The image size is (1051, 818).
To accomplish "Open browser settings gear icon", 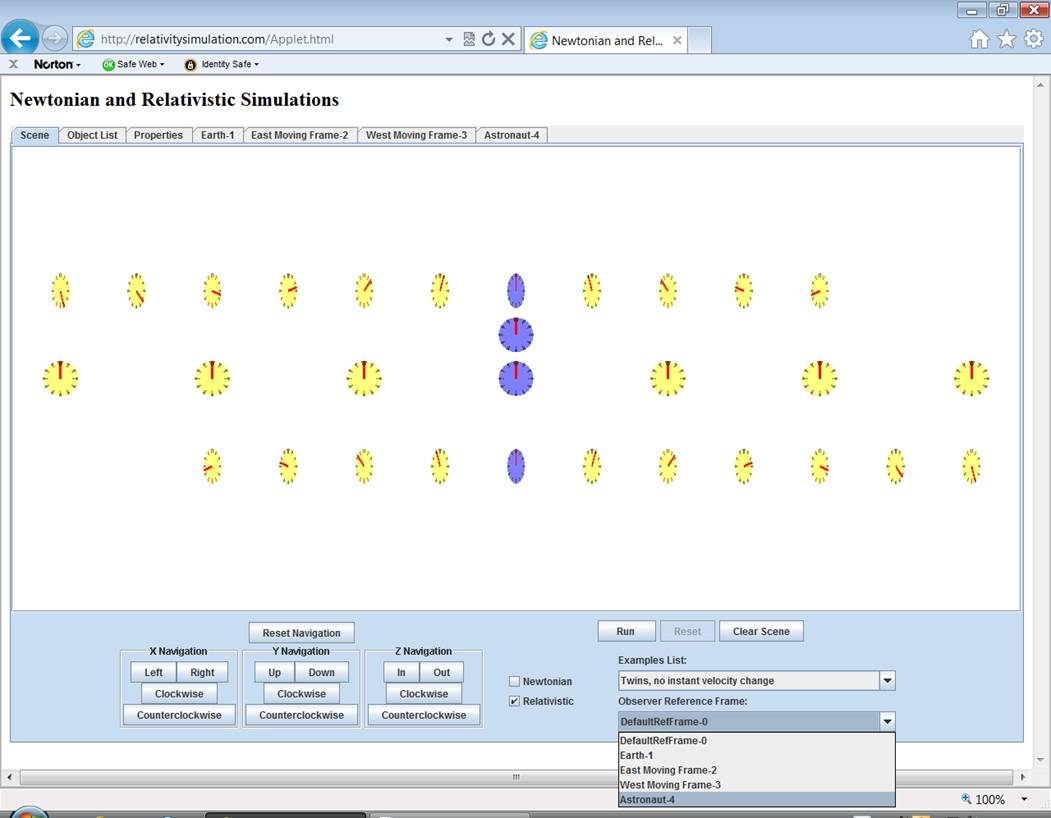I will [1033, 39].
